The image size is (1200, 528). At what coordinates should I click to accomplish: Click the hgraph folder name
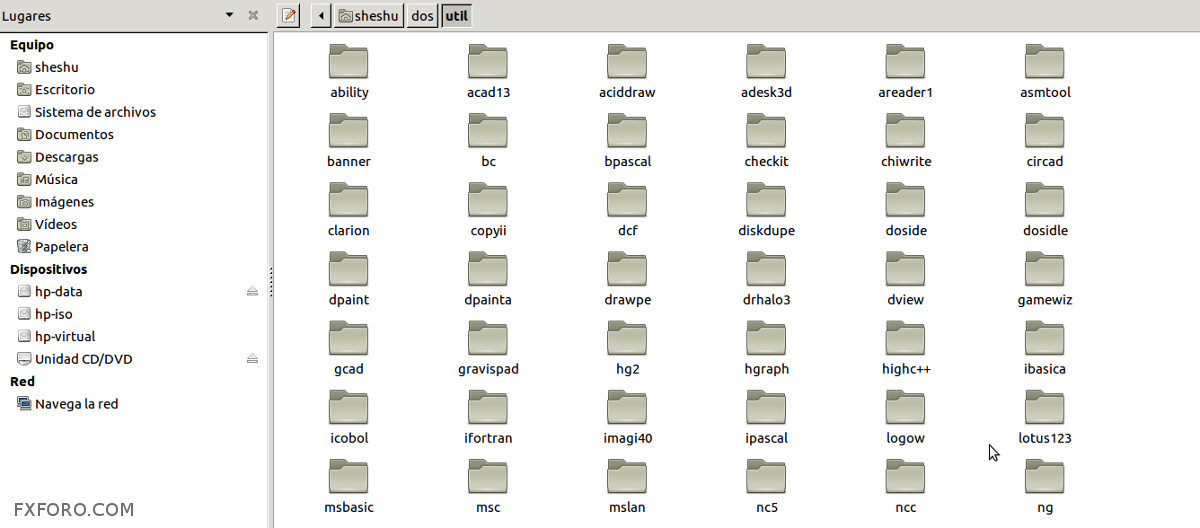point(766,369)
